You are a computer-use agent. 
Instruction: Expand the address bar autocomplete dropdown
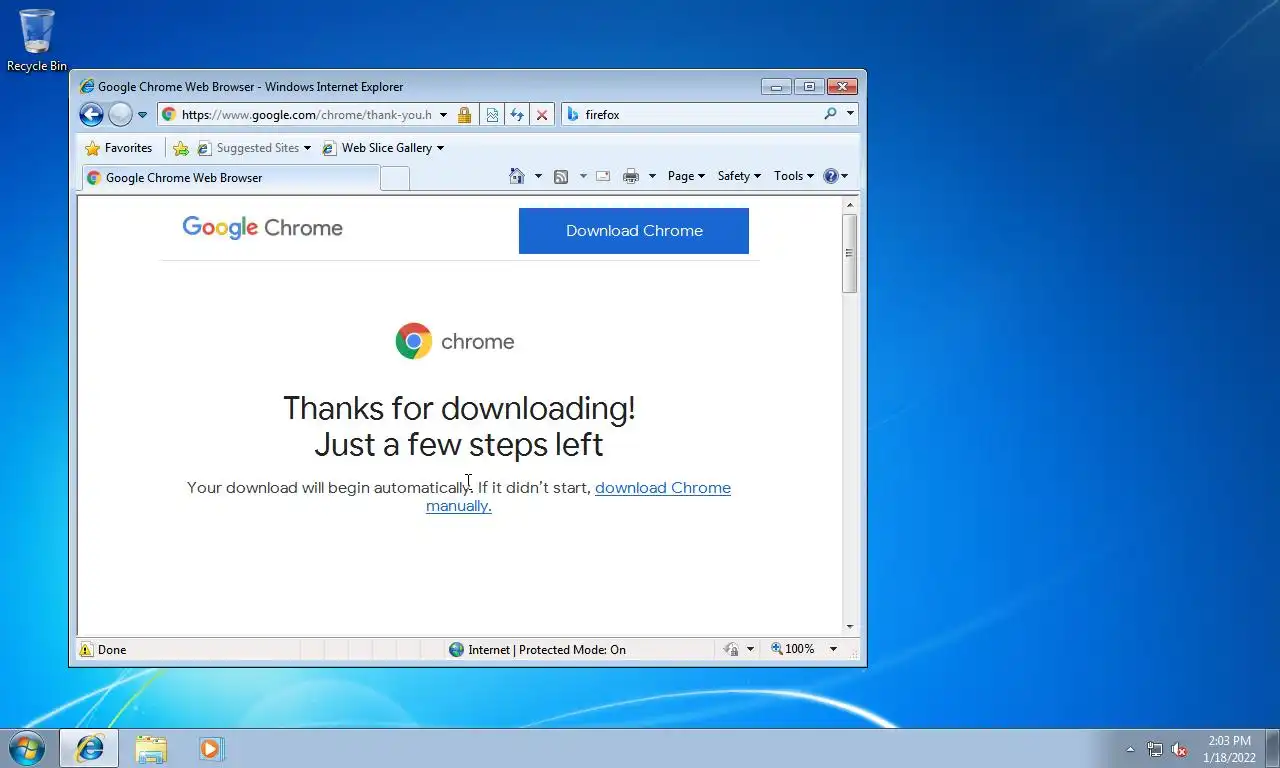[x=444, y=115]
